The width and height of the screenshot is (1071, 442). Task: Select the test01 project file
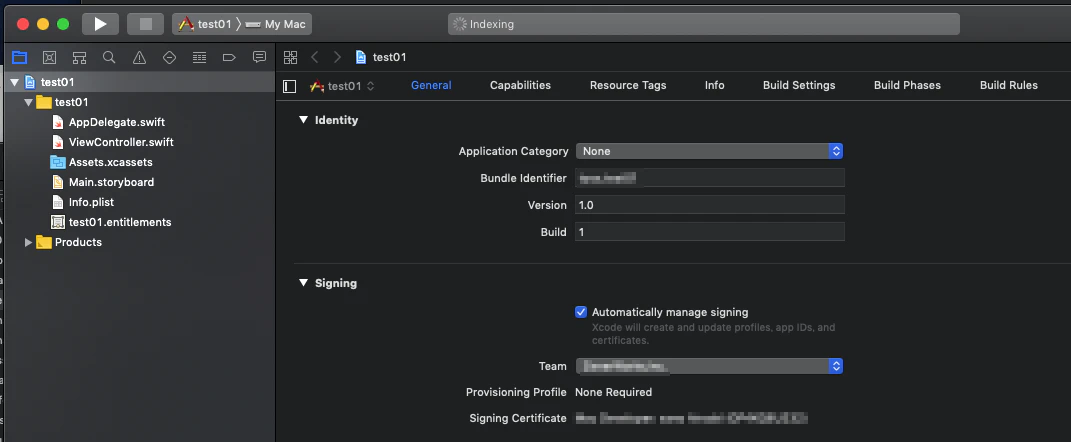point(139,82)
